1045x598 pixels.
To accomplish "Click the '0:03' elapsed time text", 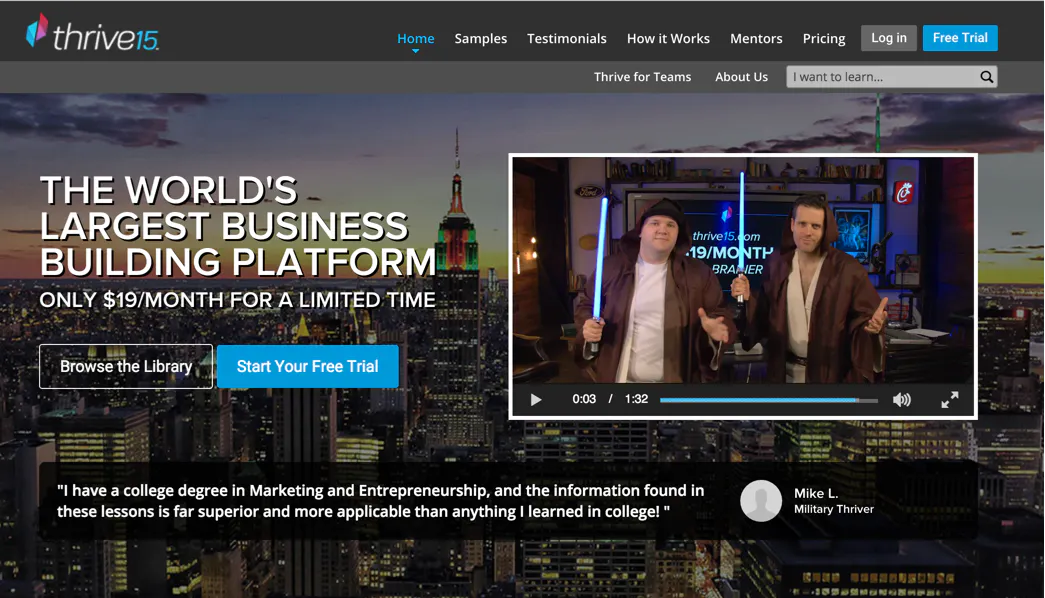I will (584, 399).
